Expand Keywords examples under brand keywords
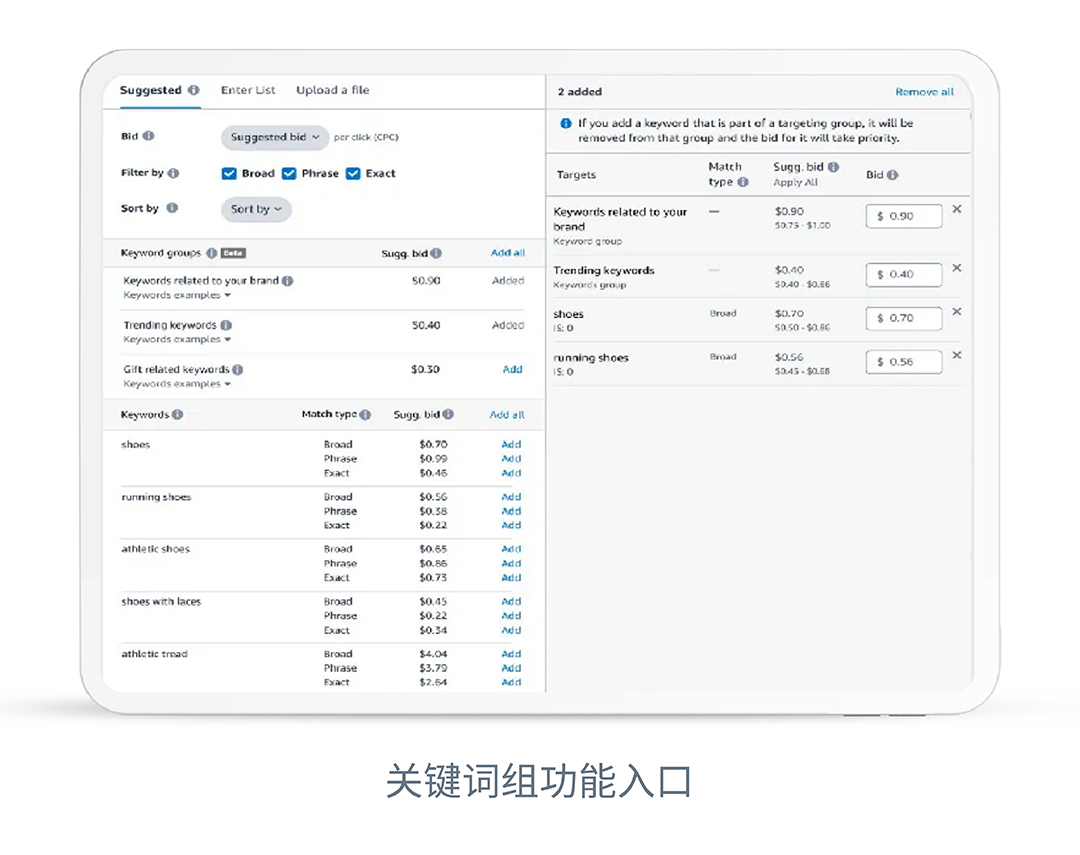 [x=177, y=295]
